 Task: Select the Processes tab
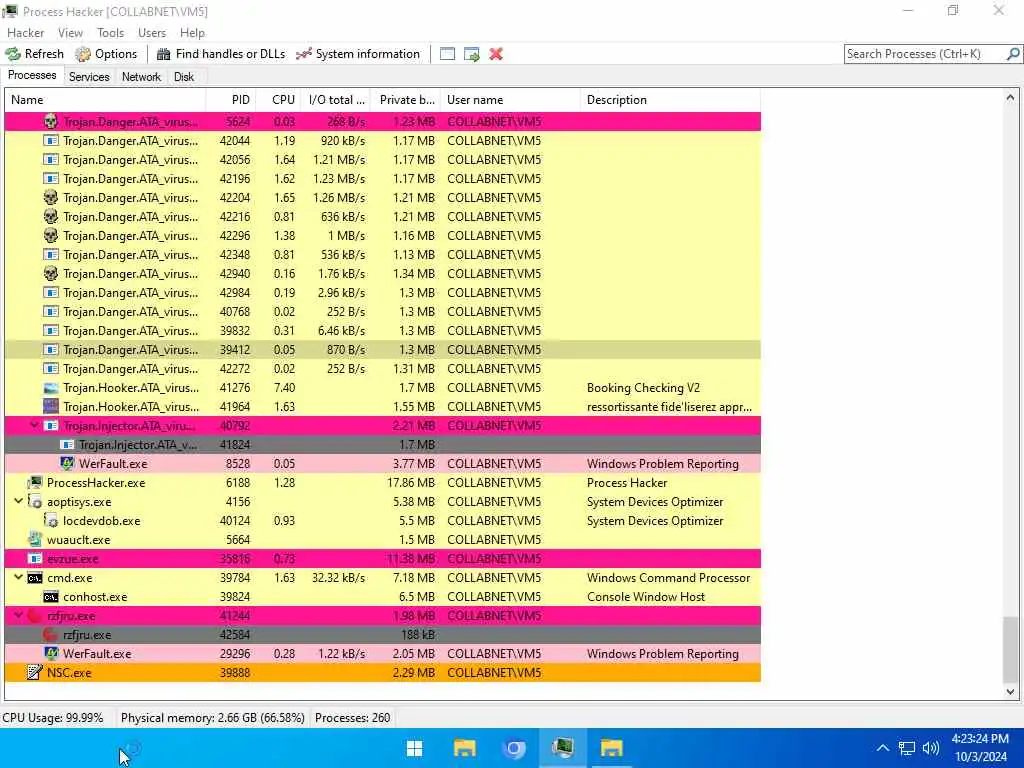[32, 75]
